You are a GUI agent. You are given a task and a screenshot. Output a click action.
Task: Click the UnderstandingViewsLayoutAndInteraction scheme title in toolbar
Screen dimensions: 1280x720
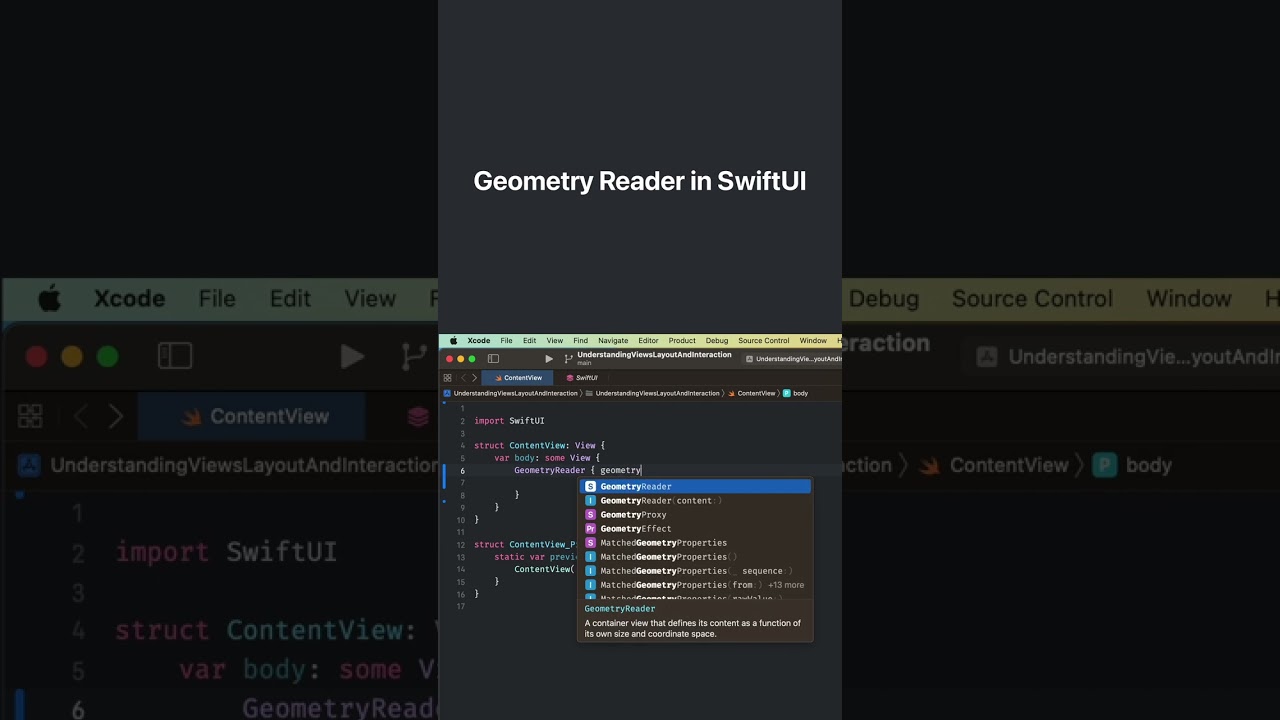[x=654, y=355]
